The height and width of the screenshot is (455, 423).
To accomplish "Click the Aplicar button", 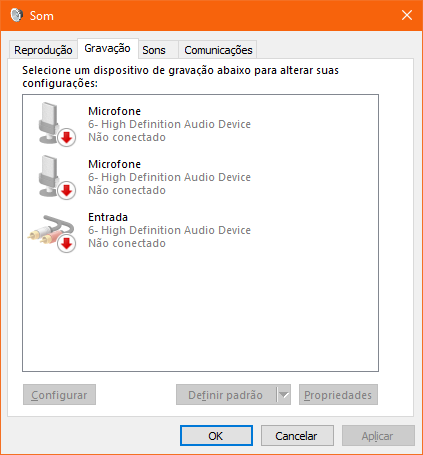I will click(378, 436).
